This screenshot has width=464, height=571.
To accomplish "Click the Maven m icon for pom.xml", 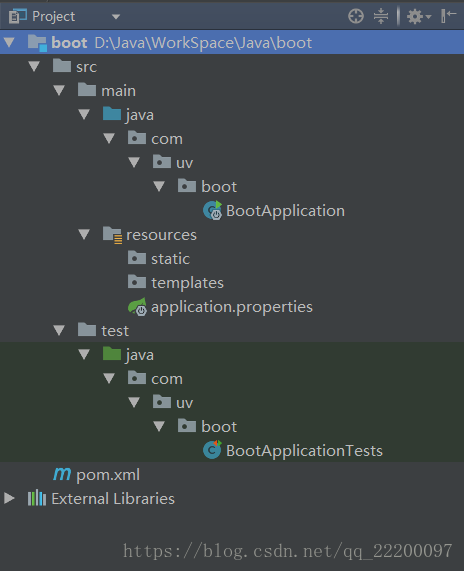I will 62,474.
